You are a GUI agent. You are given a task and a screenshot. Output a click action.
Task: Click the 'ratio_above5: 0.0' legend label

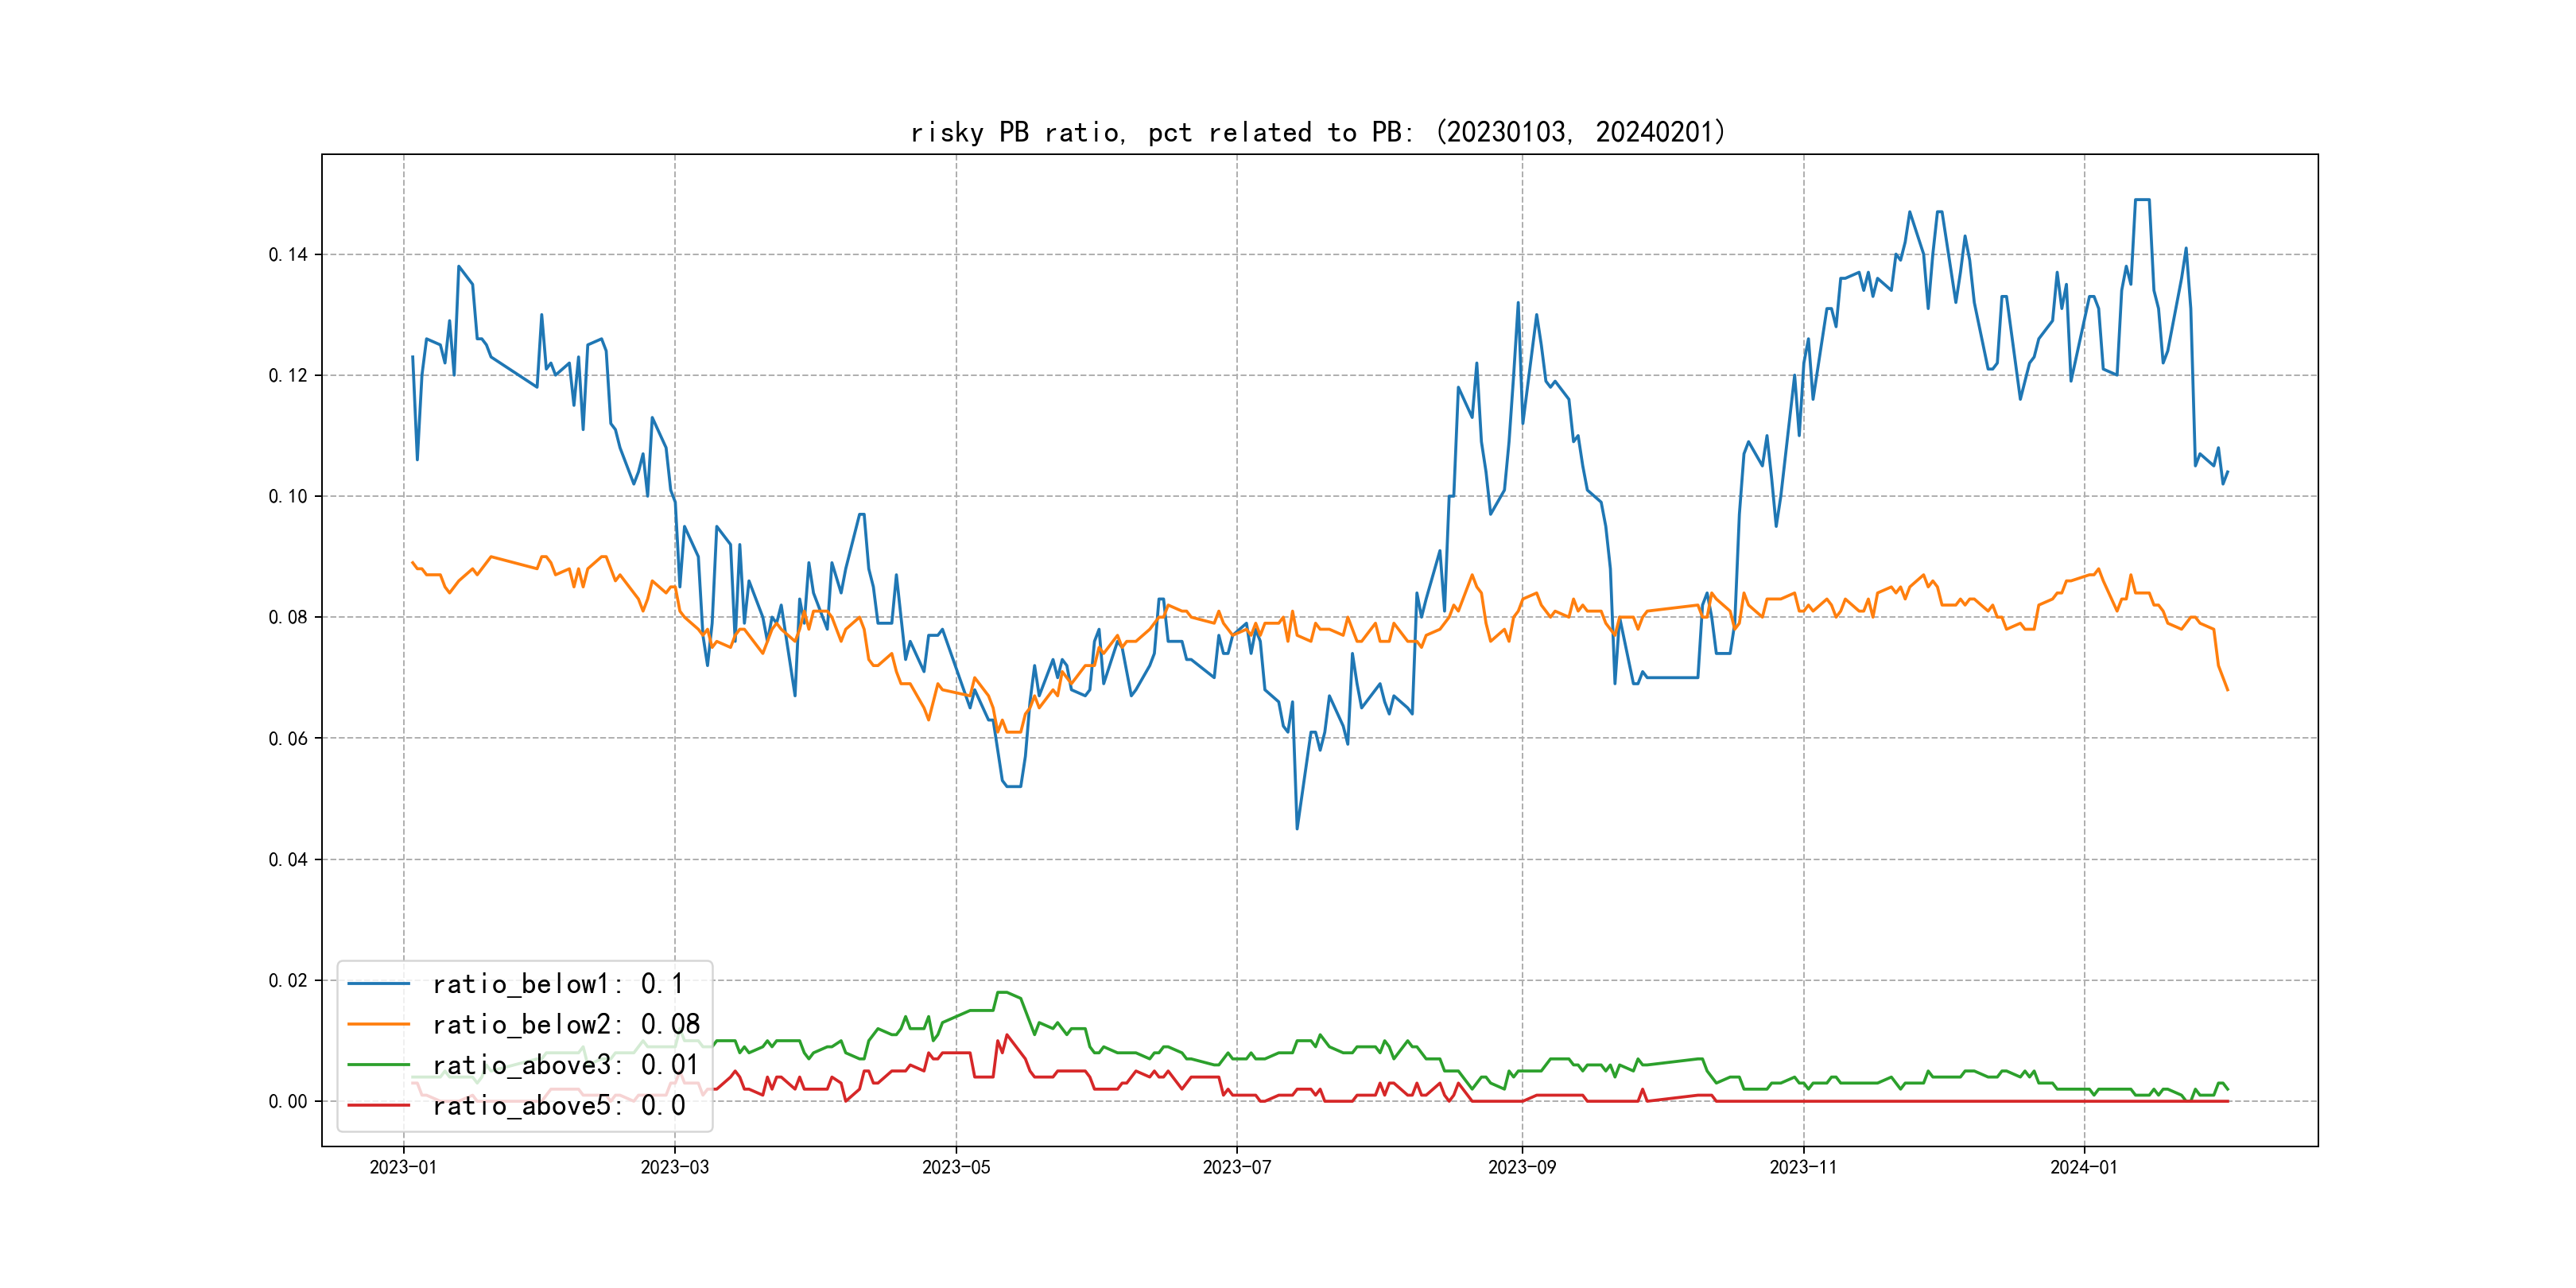(x=558, y=1105)
